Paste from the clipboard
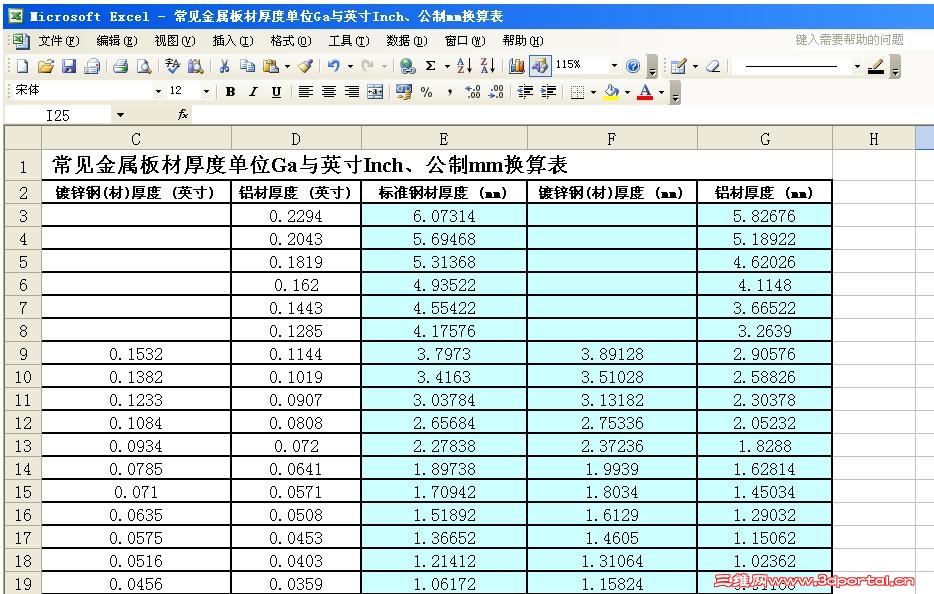This screenshot has height=594, width=934. pos(271,66)
